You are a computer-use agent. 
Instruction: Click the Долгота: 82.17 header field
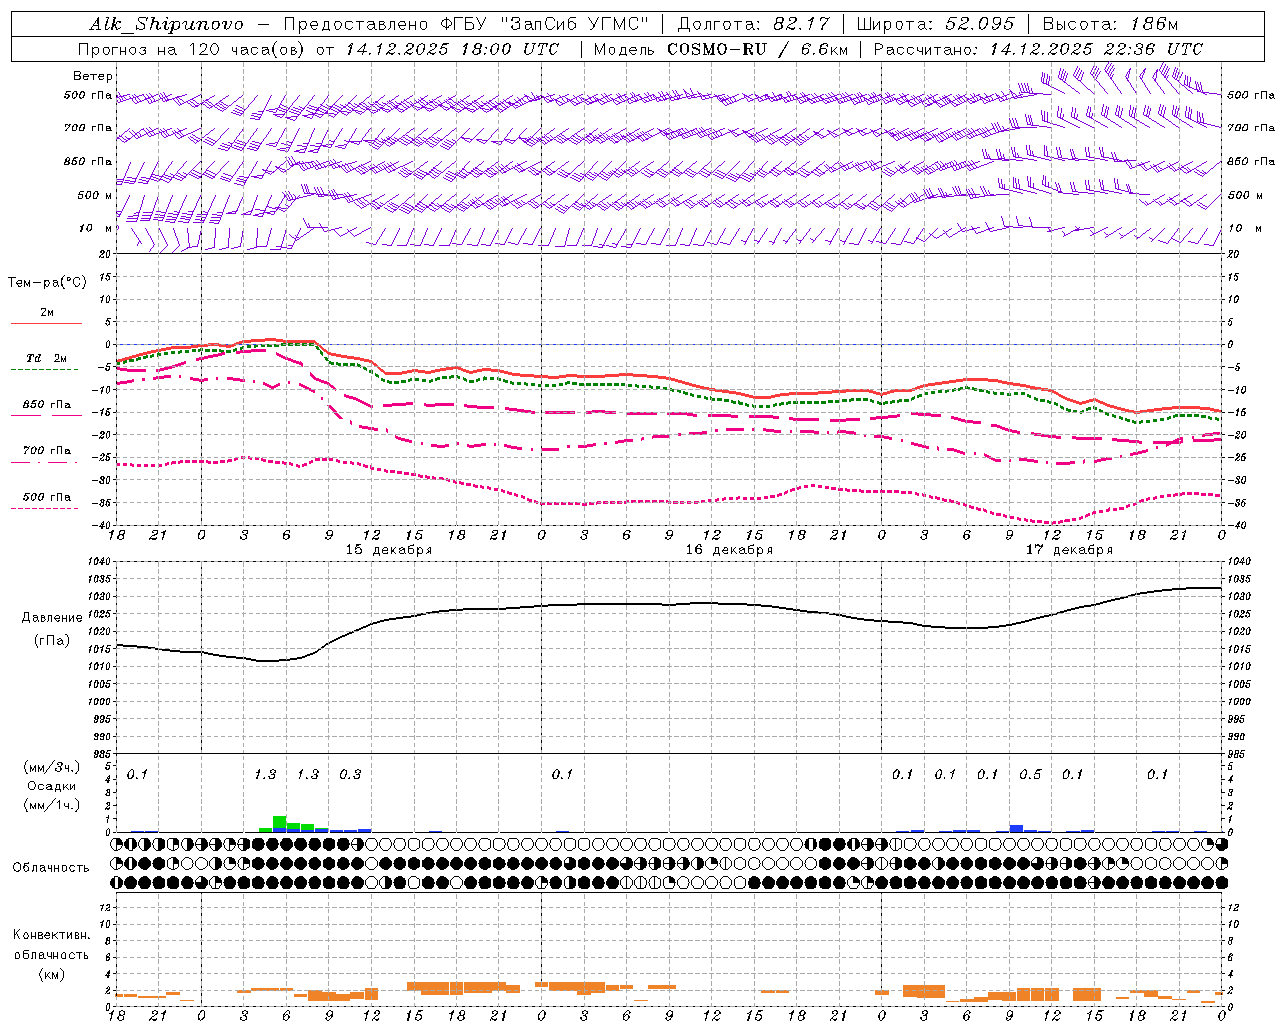click(x=753, y=24)
